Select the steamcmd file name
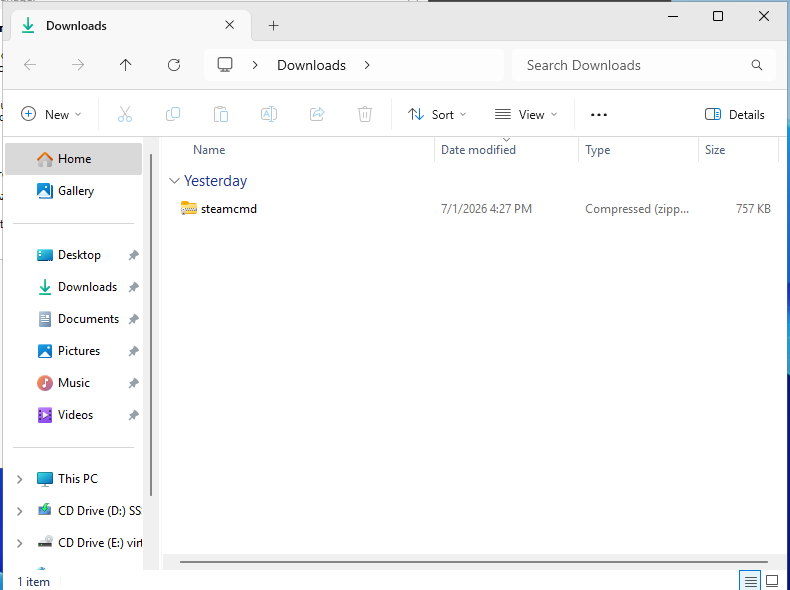790x590 pixels. point(229,209)
